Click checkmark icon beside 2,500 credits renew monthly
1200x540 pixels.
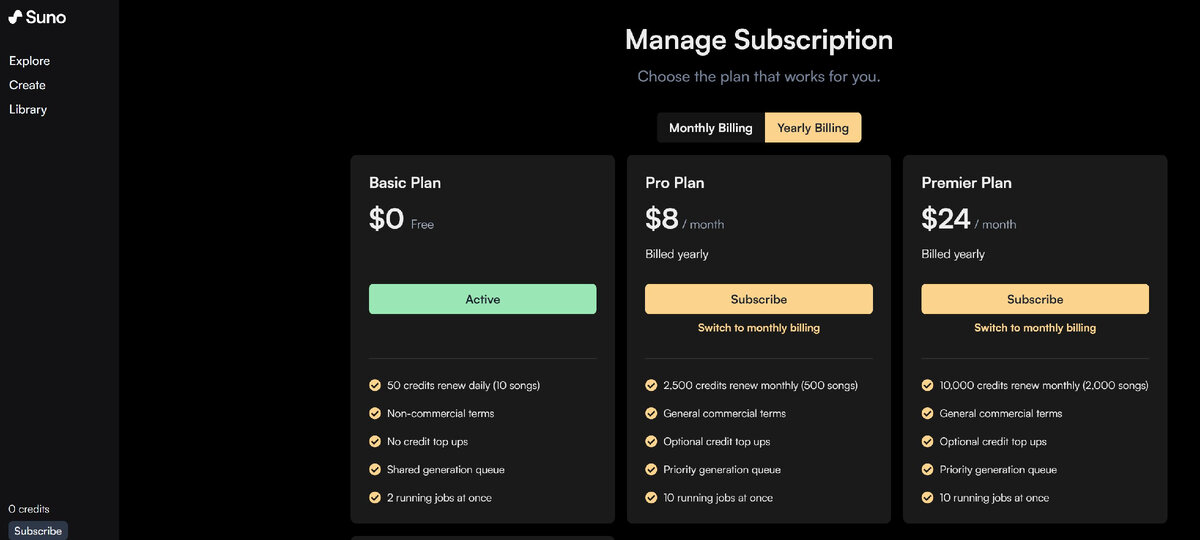point(651,385)
